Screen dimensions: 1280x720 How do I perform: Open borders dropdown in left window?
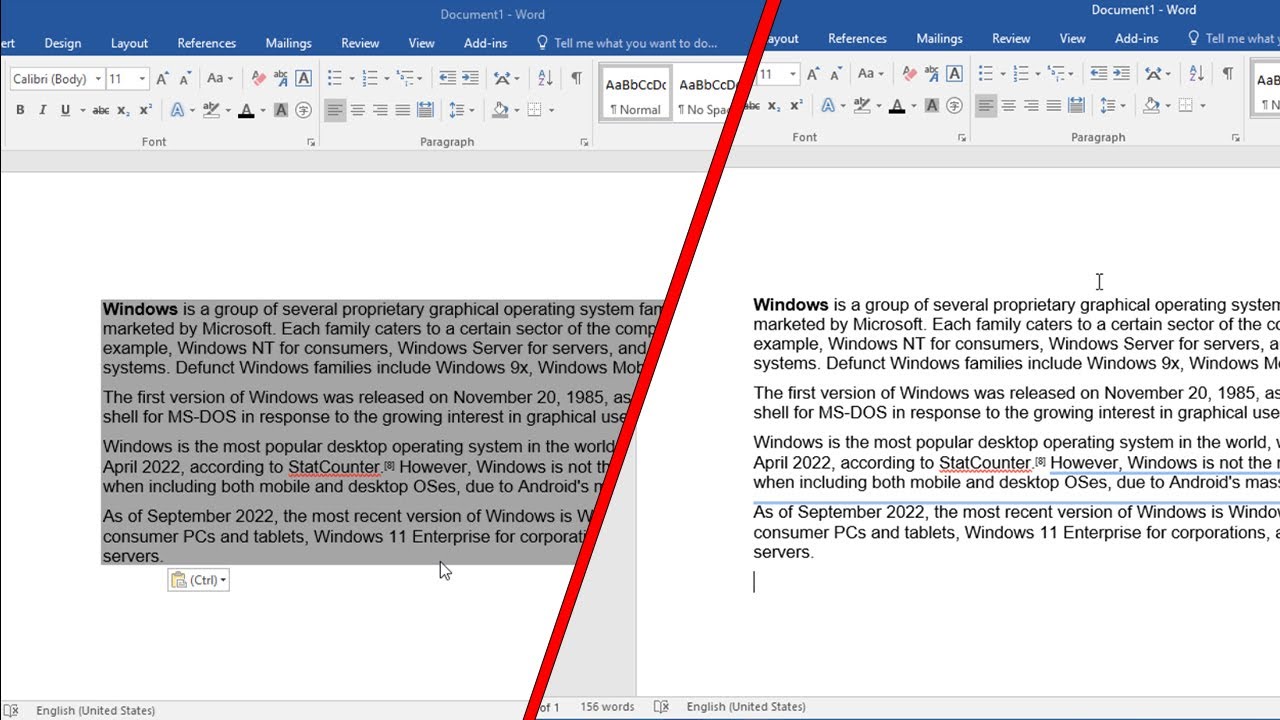coord(551,110)
